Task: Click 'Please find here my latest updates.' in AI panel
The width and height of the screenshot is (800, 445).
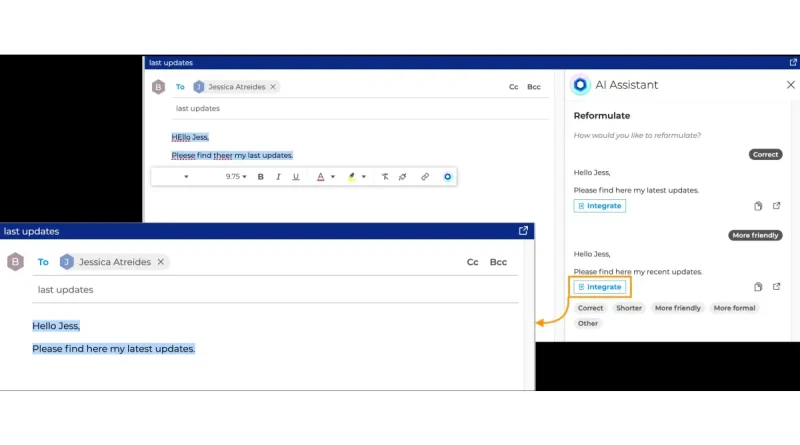Action: tap(636, 190)
